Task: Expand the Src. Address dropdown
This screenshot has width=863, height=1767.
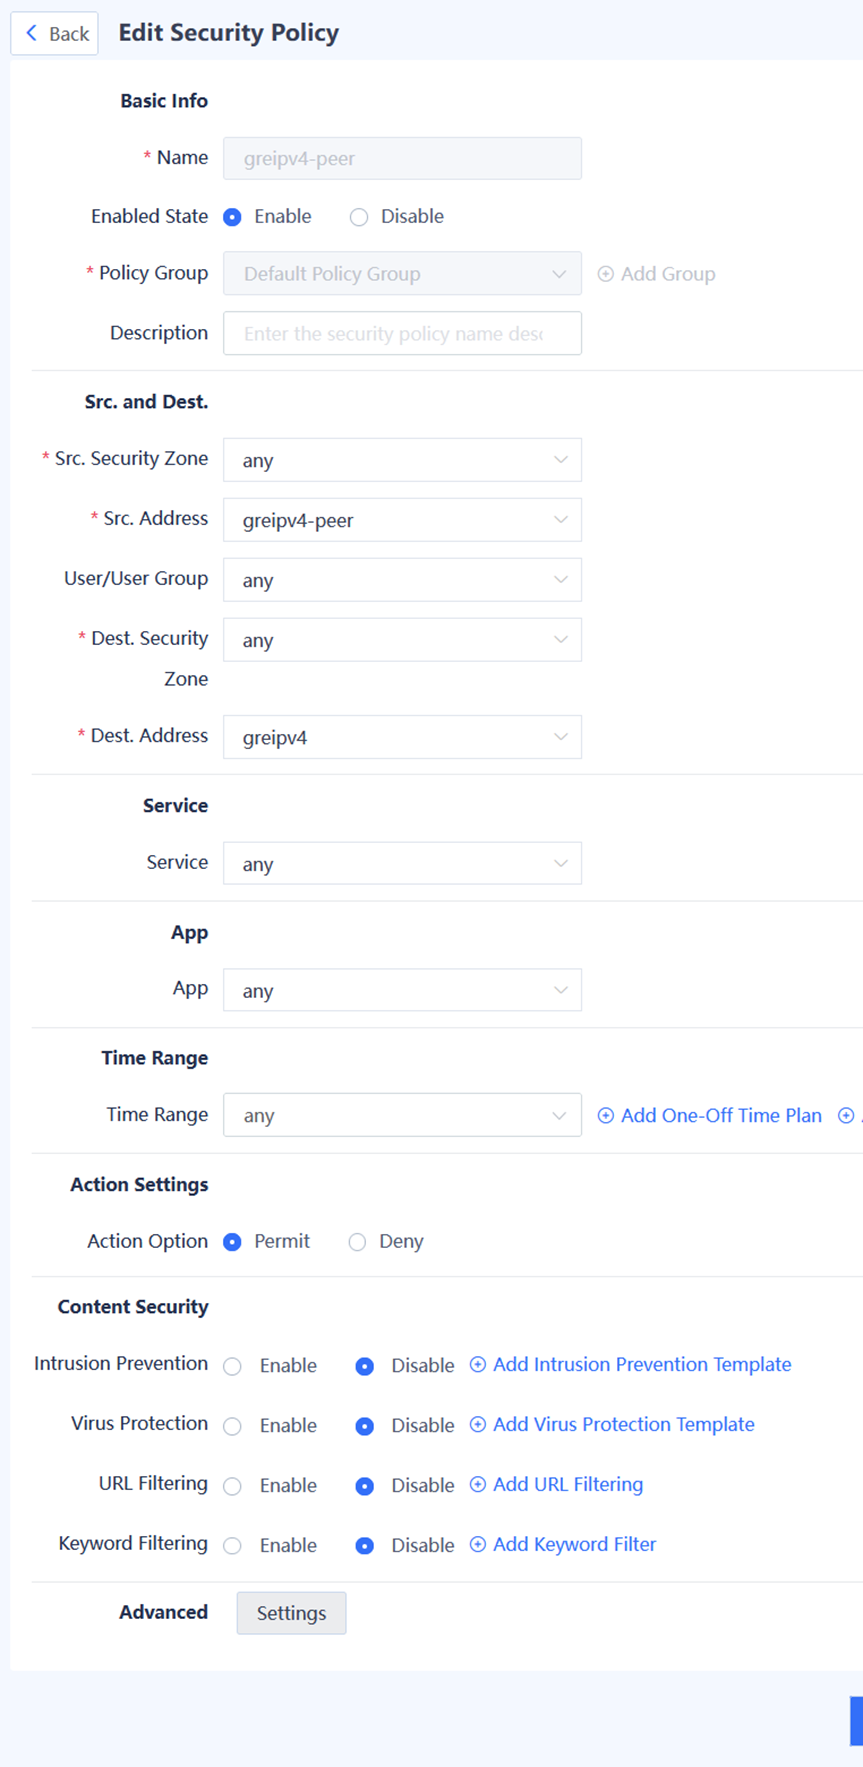Action: [402, 520]
